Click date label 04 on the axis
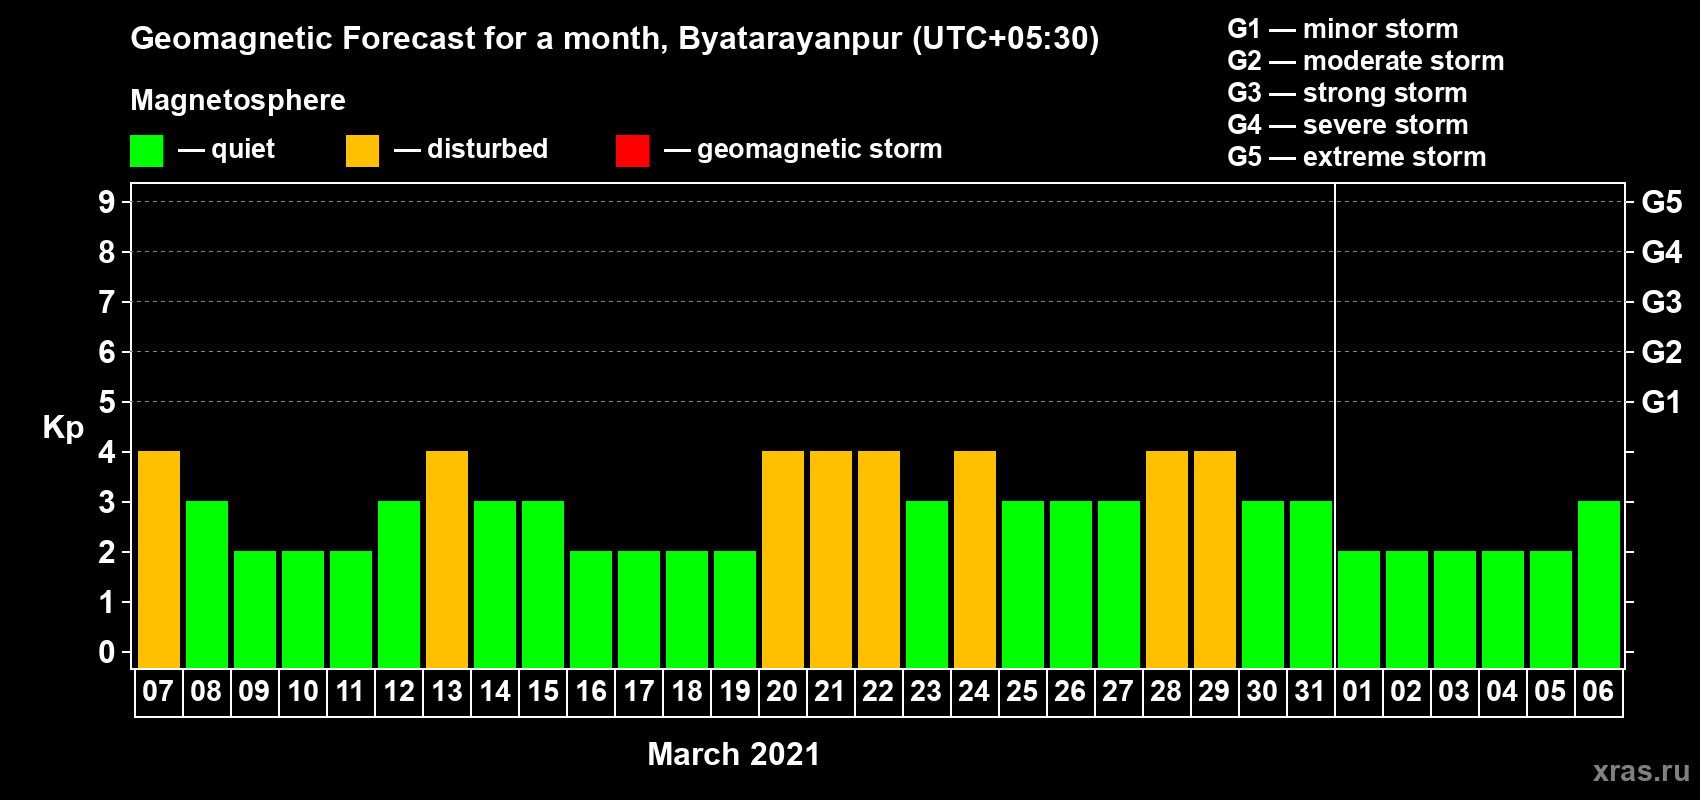Viewport: 1700px width, 800px height. (1502, 692)
